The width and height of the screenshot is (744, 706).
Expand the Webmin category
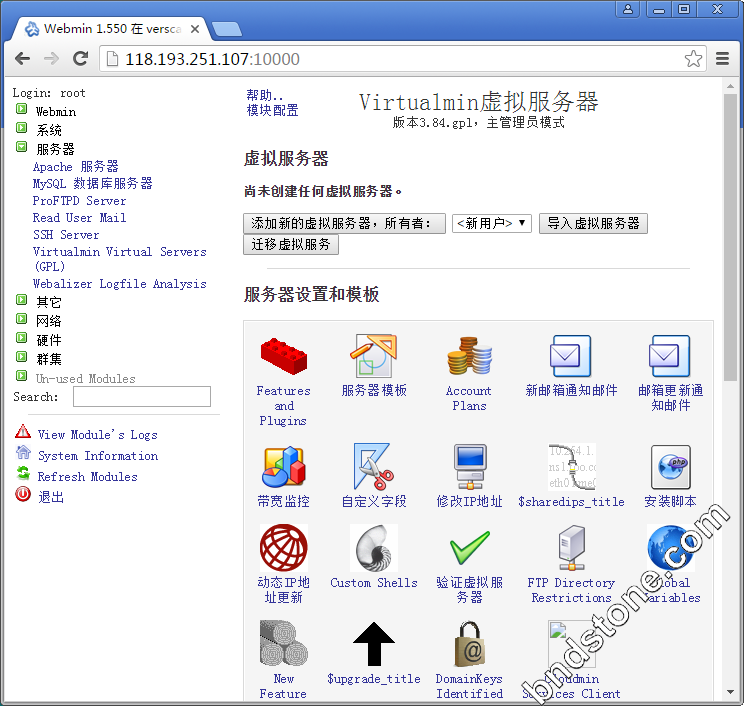coord(22,109)
